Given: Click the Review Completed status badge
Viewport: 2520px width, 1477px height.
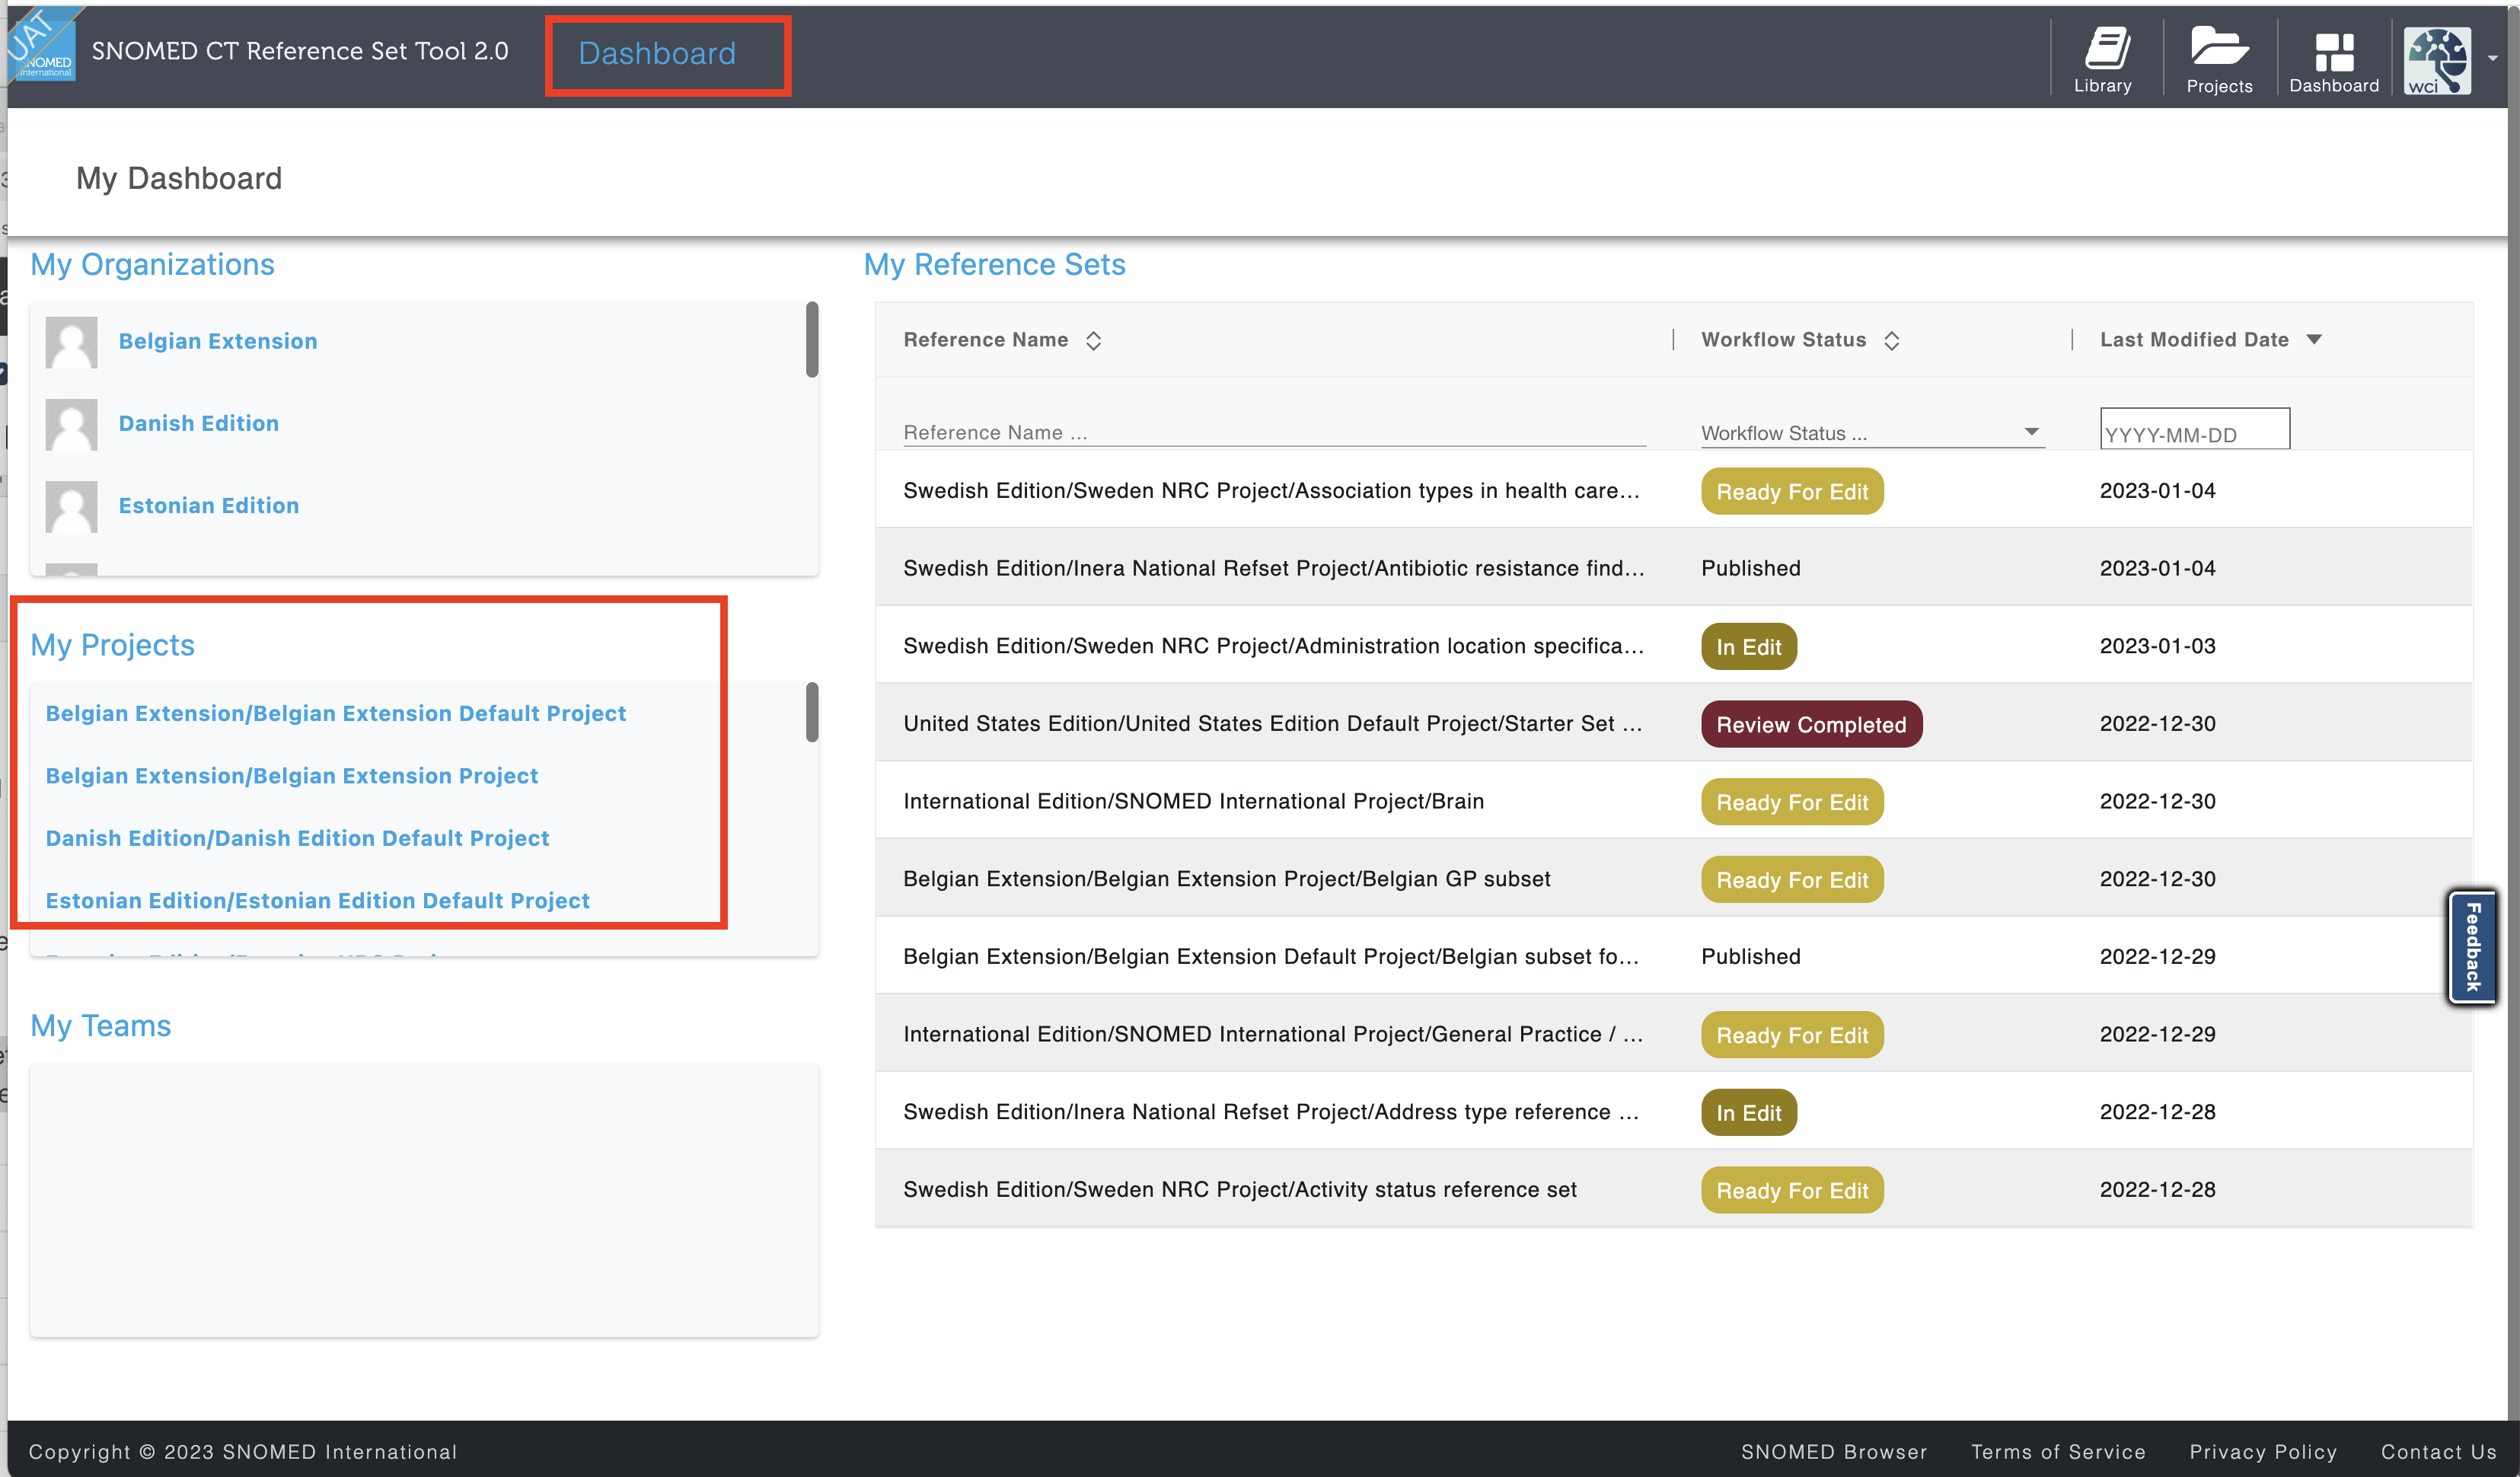Looking at the screenshot, I should 1811,724.
